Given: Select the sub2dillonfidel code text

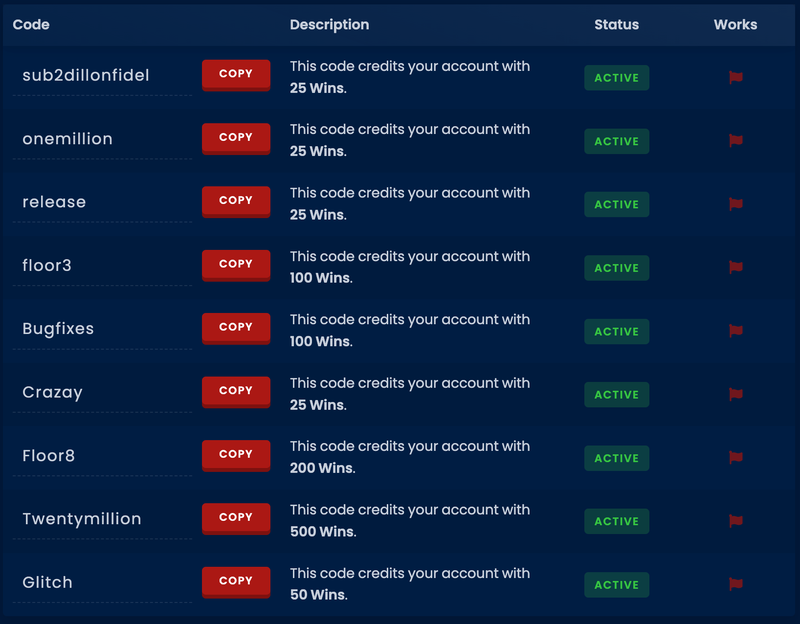Looking at the screenshot, I should coord(86,75).
